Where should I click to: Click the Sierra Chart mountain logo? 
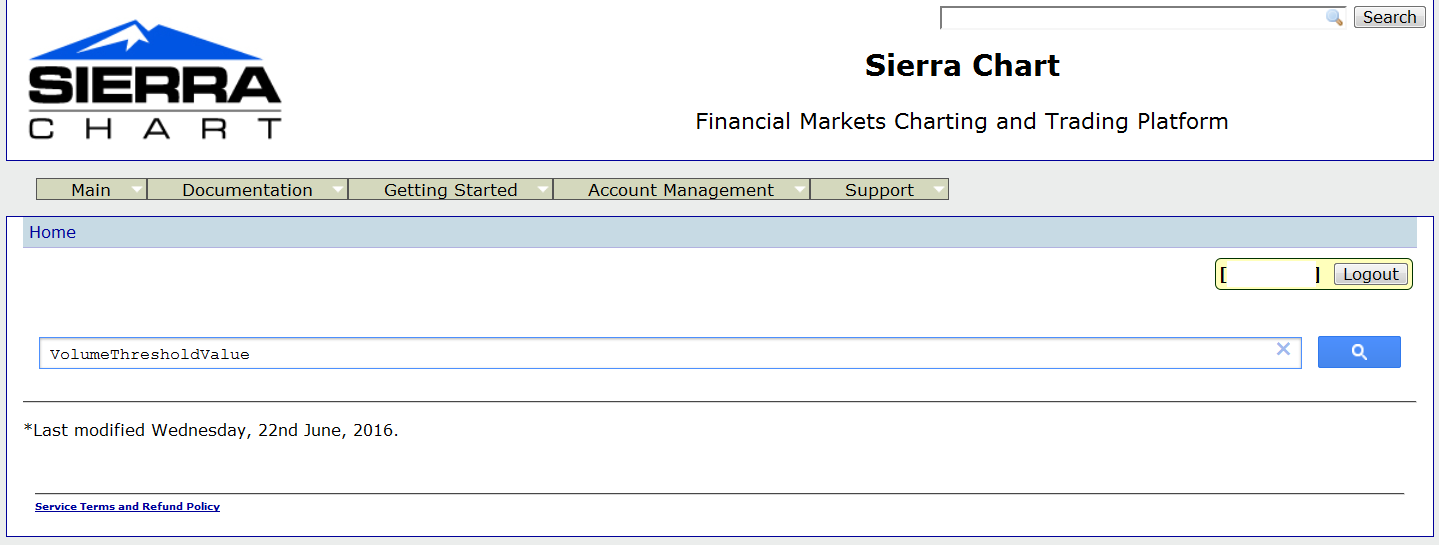click(x=155, y=80)
